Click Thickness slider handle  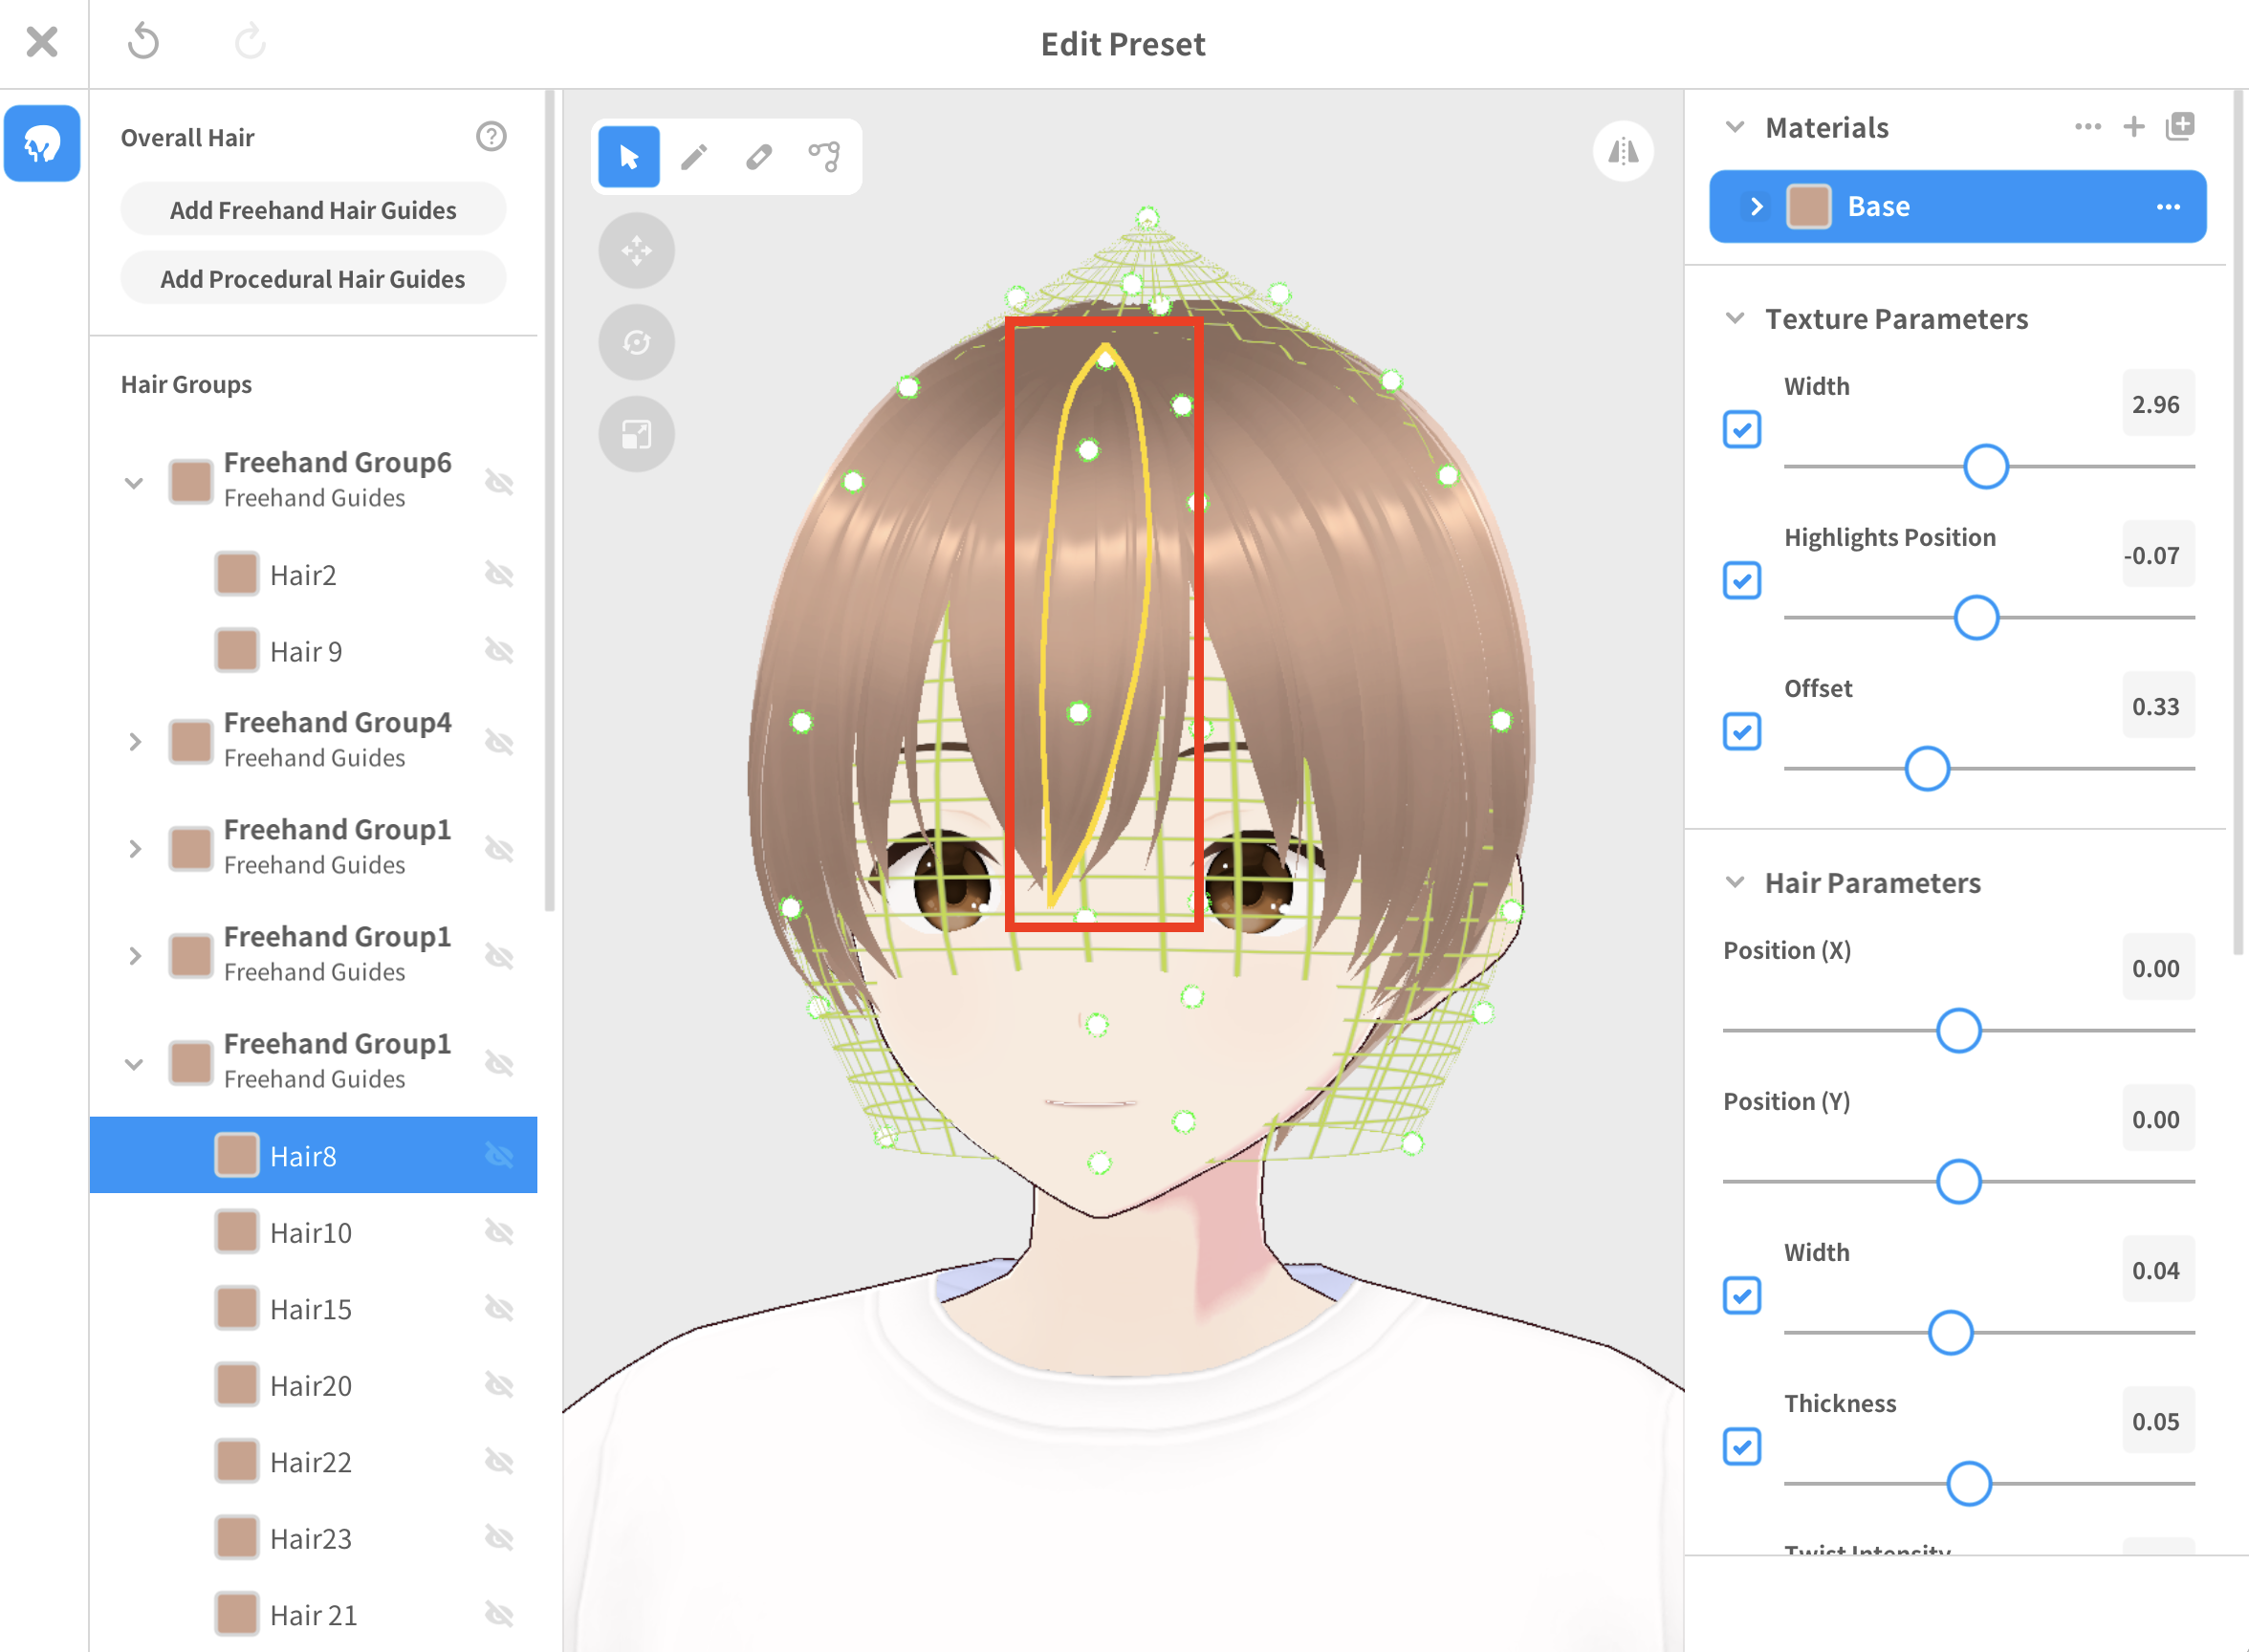click(1969, 1484)
